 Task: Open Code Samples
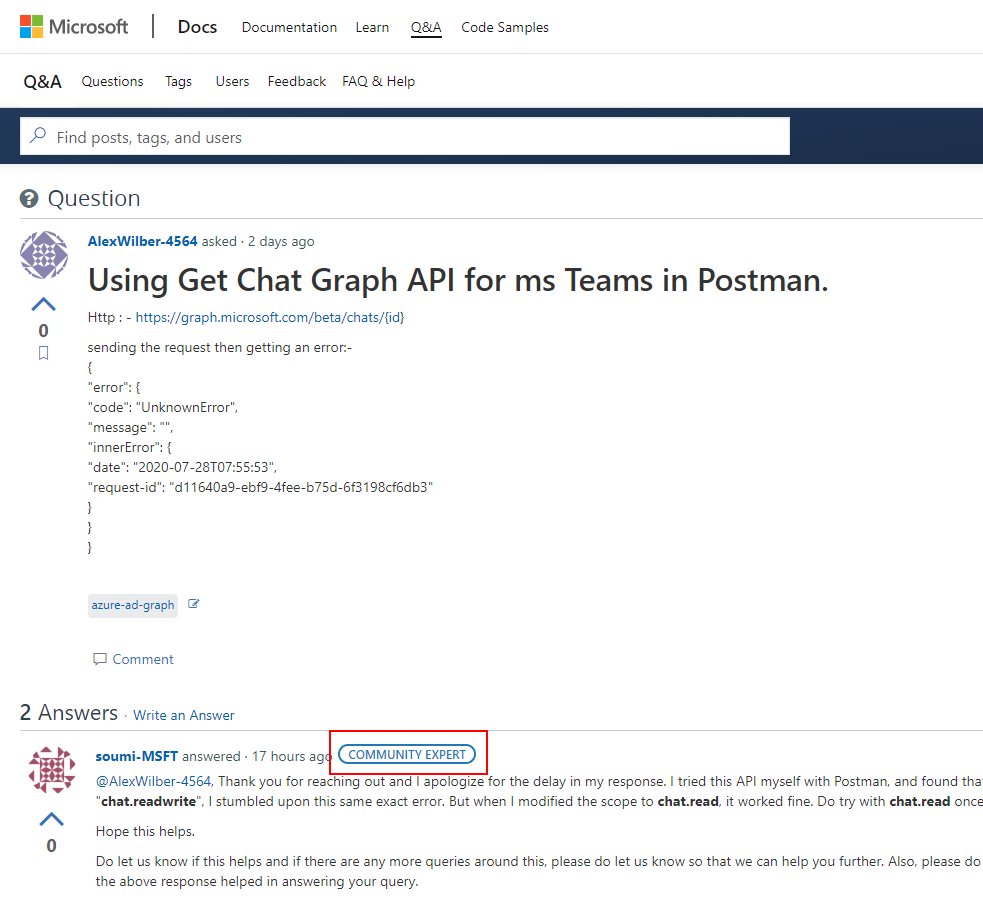coord(505,28)
